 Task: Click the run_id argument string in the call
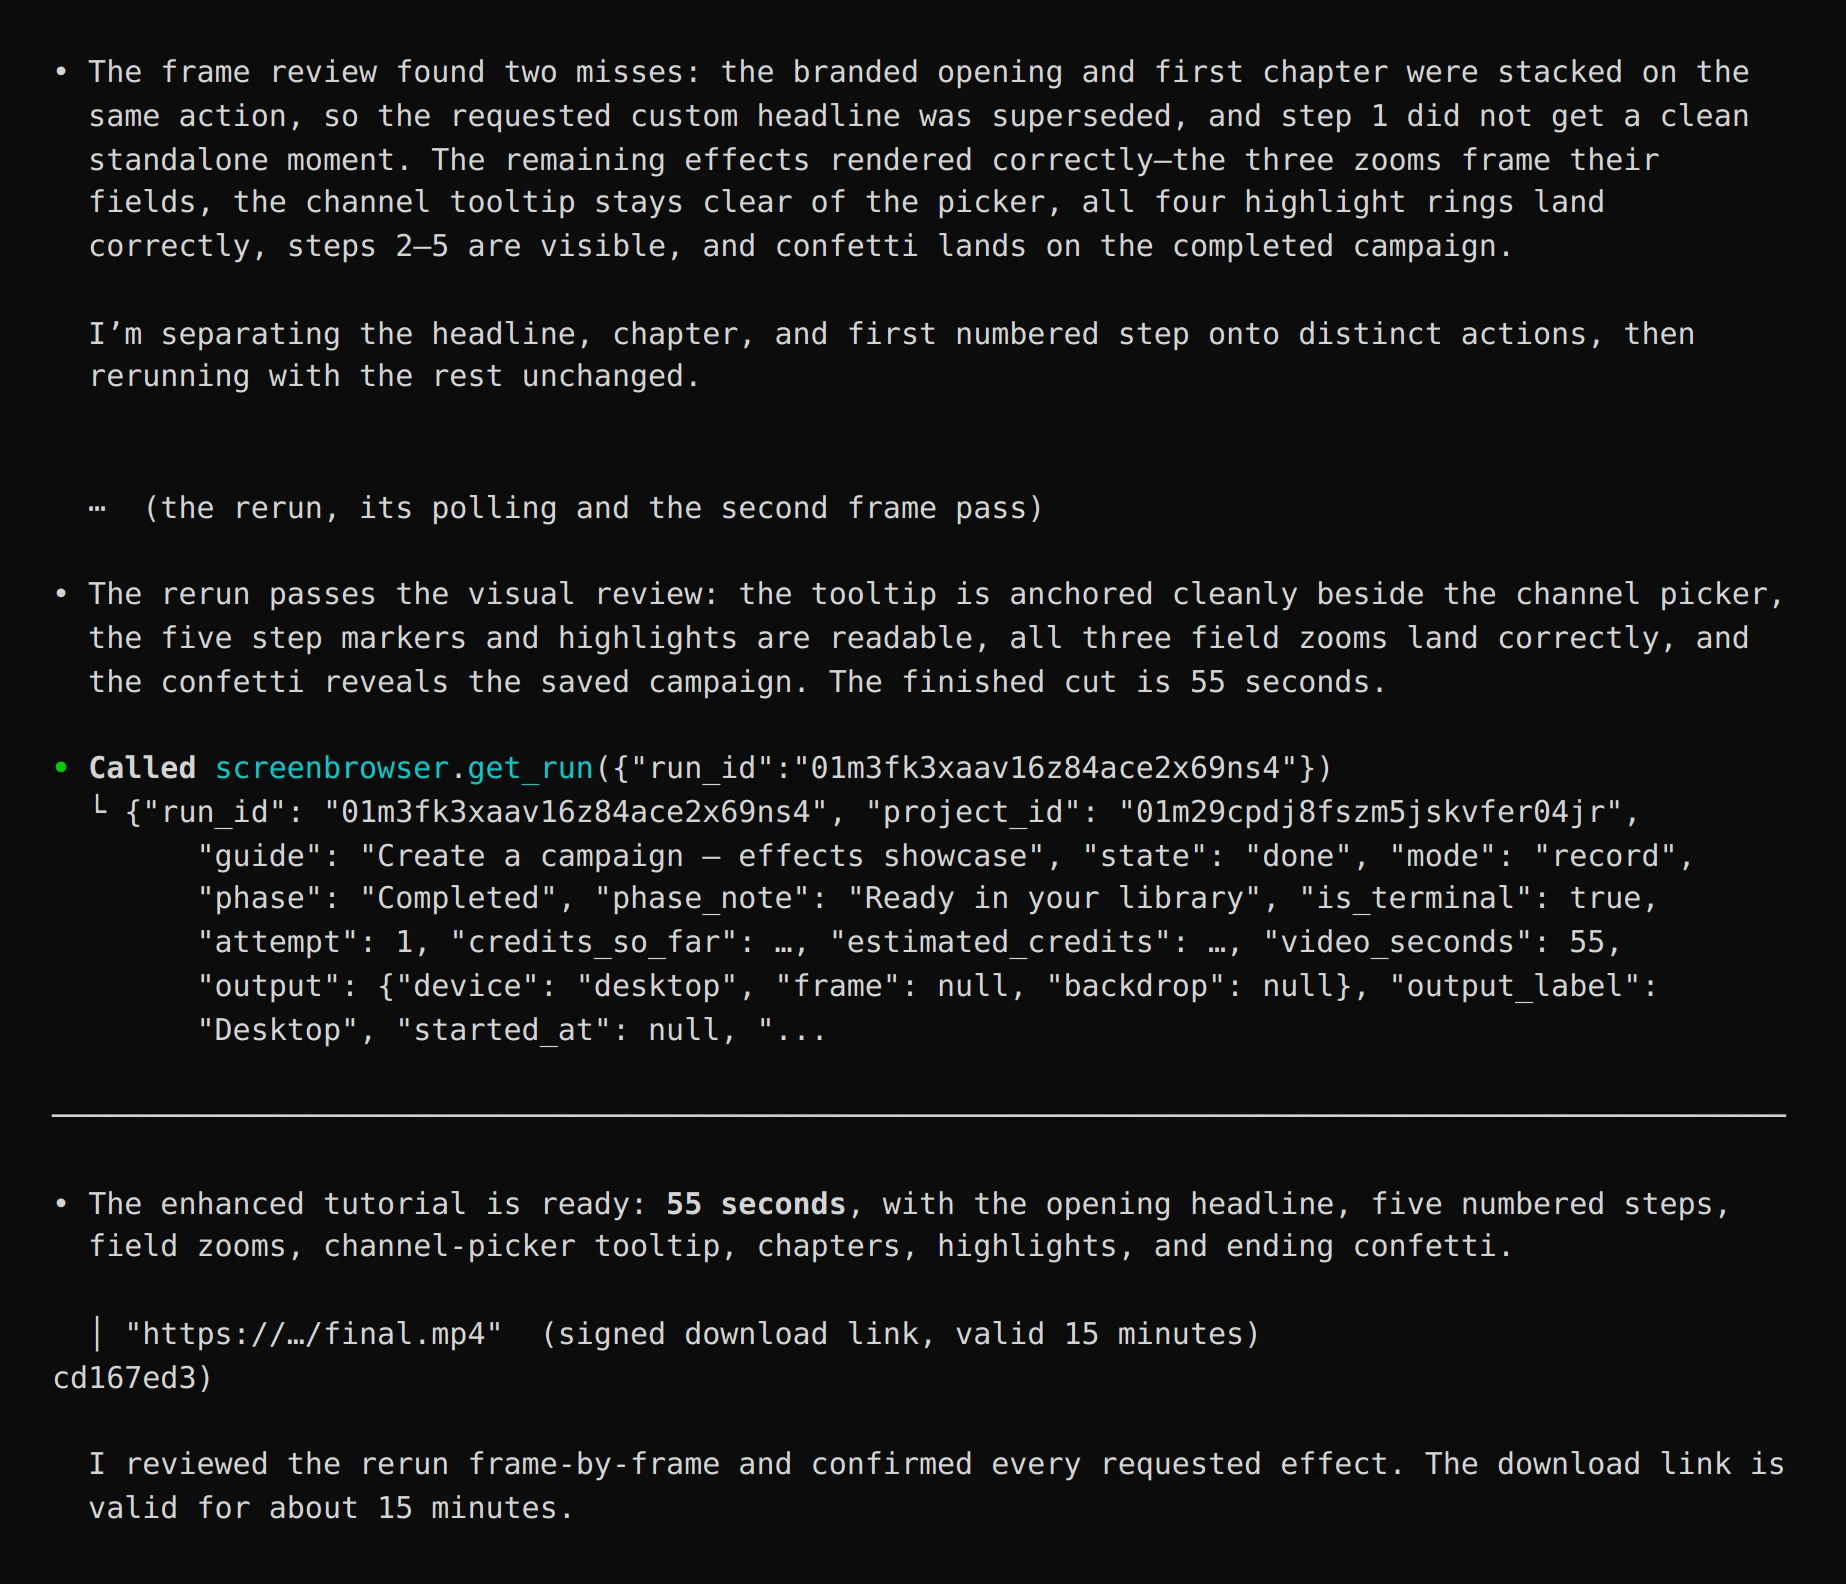tap(1045, 768)
